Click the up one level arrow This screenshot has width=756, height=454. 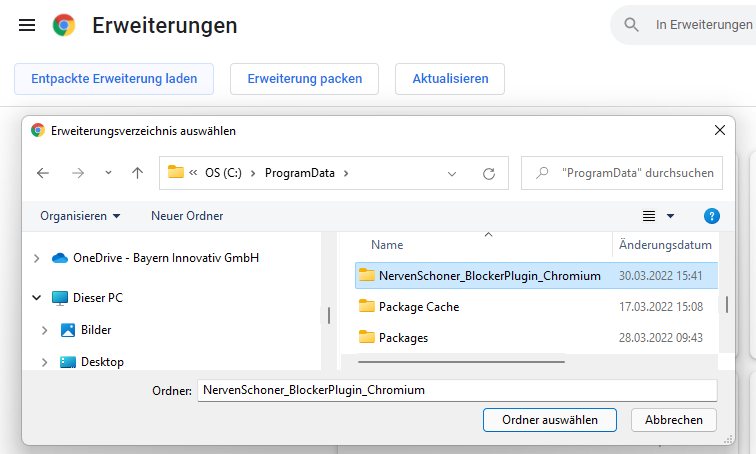click(137, 173)
